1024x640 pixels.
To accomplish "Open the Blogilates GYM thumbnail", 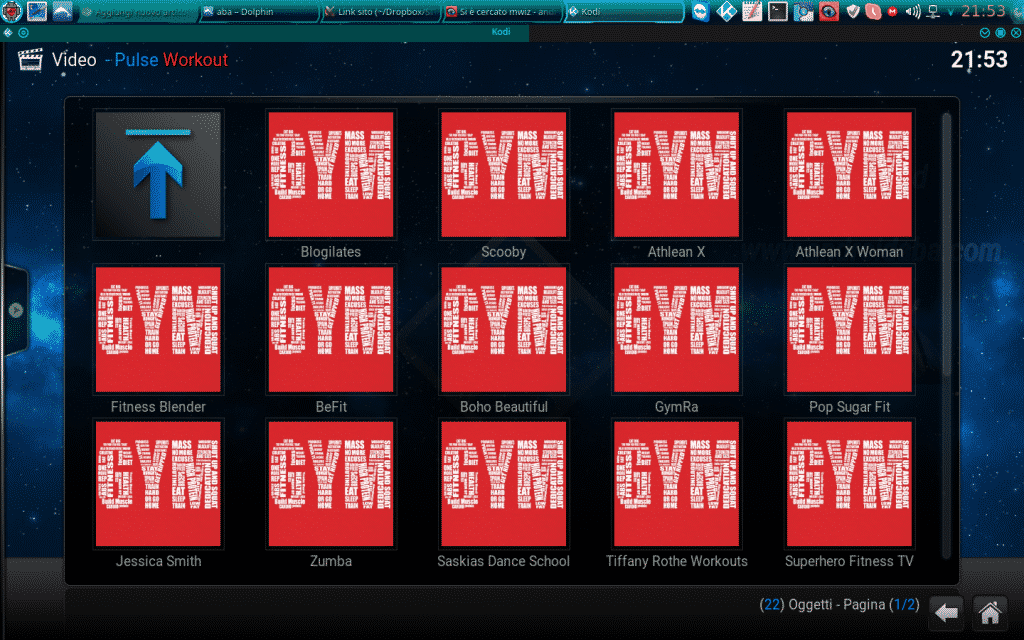I will tap(331, 174).
